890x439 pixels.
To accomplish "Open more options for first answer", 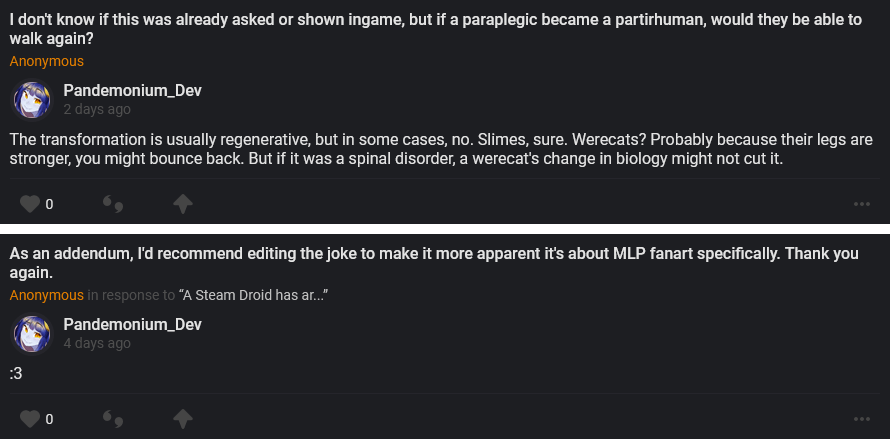I will click(862, 204).
